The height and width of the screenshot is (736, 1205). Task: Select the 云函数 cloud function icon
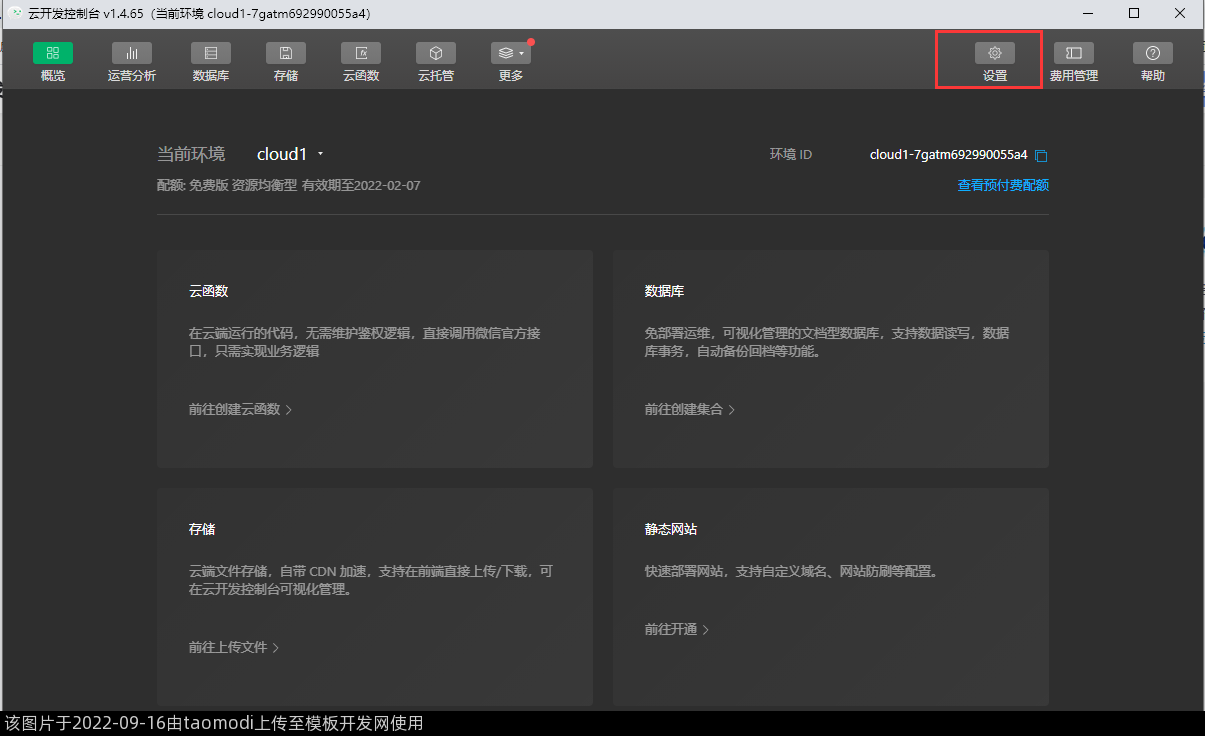tap(361, 53)
